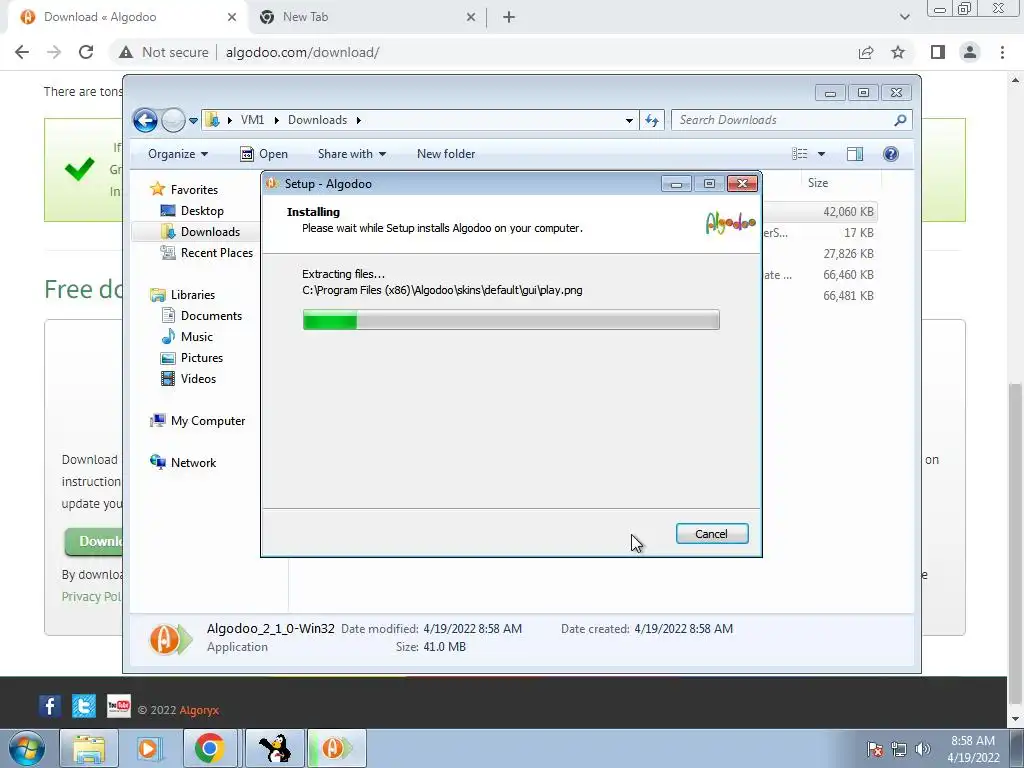The image size is (1024, 768).
Task: Click the Not secure warning indicator
Action: click(x=163, y=52)
